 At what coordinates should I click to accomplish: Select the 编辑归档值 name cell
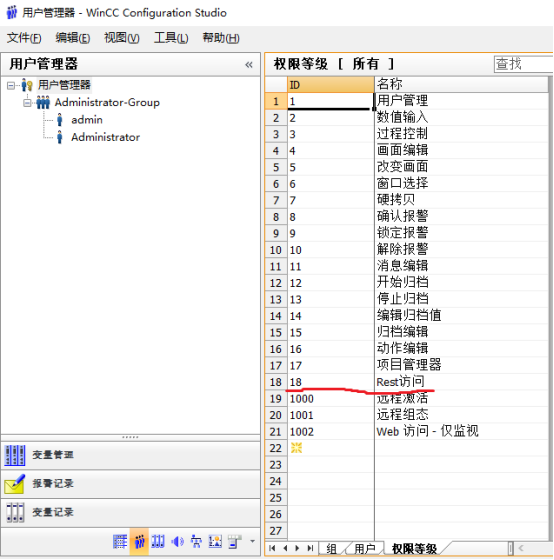[x=461, y=316]
